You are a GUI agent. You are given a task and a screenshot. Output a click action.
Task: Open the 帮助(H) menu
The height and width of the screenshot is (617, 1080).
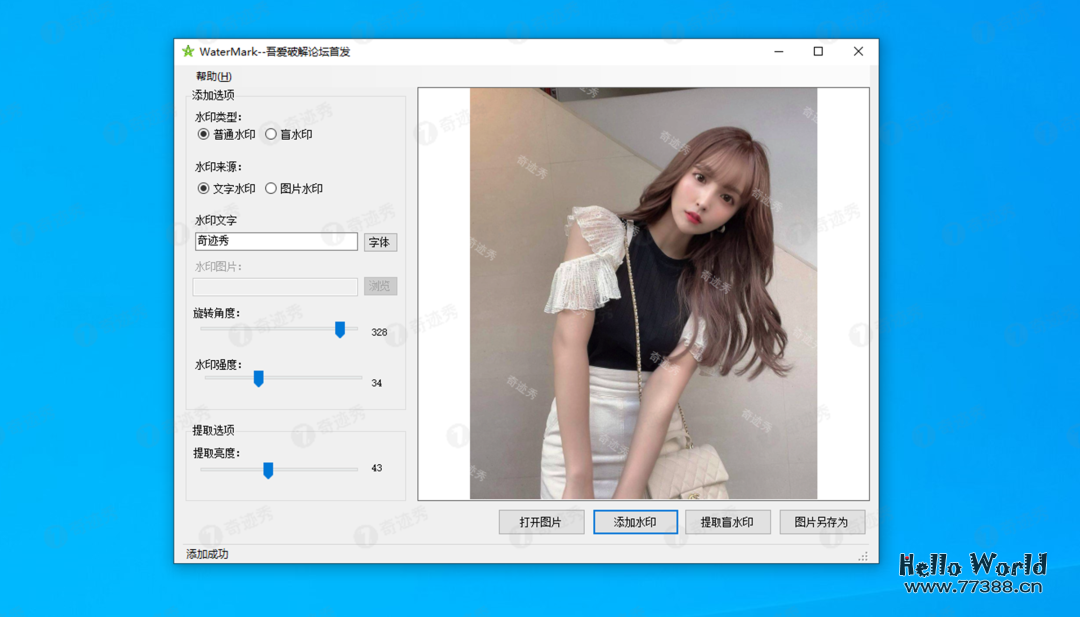(213, 77)
